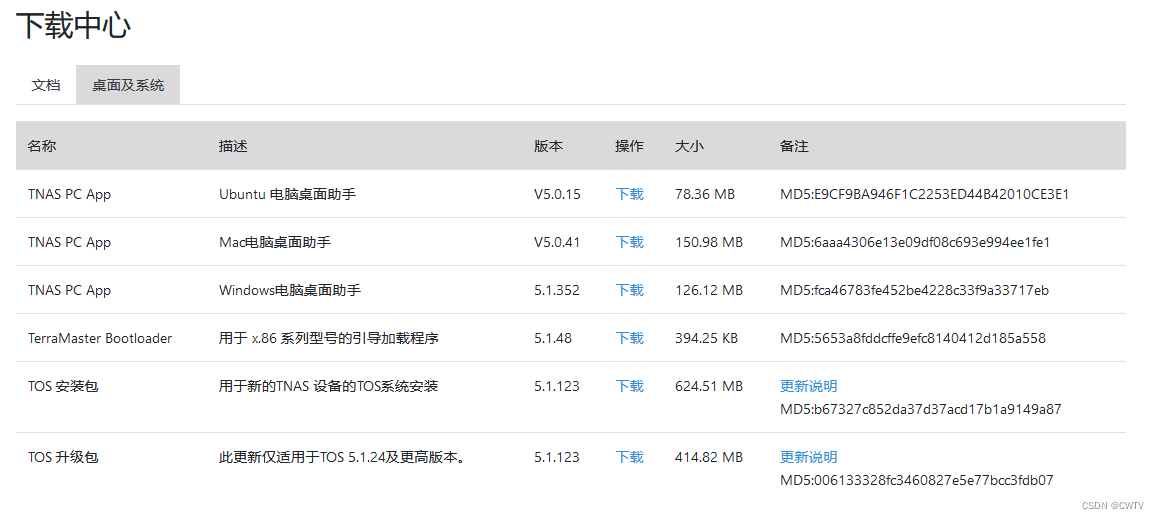Screen dimensions: 1159x519
Task: Download the TerraMaster Bootloader file
Action: pos(630,339)
